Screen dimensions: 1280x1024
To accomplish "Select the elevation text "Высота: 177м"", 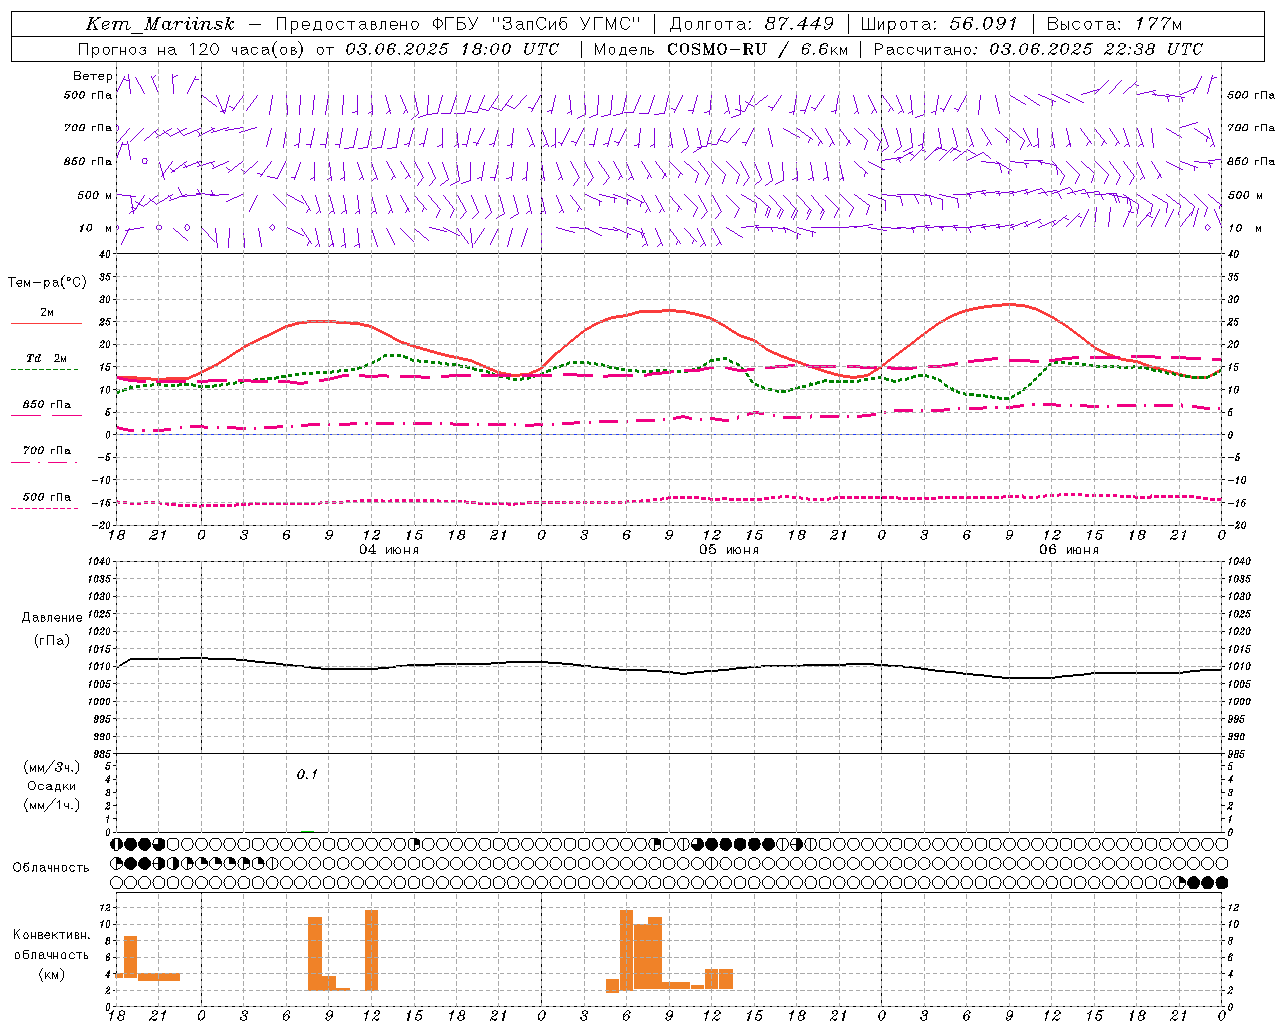I will click(1114, 24).
